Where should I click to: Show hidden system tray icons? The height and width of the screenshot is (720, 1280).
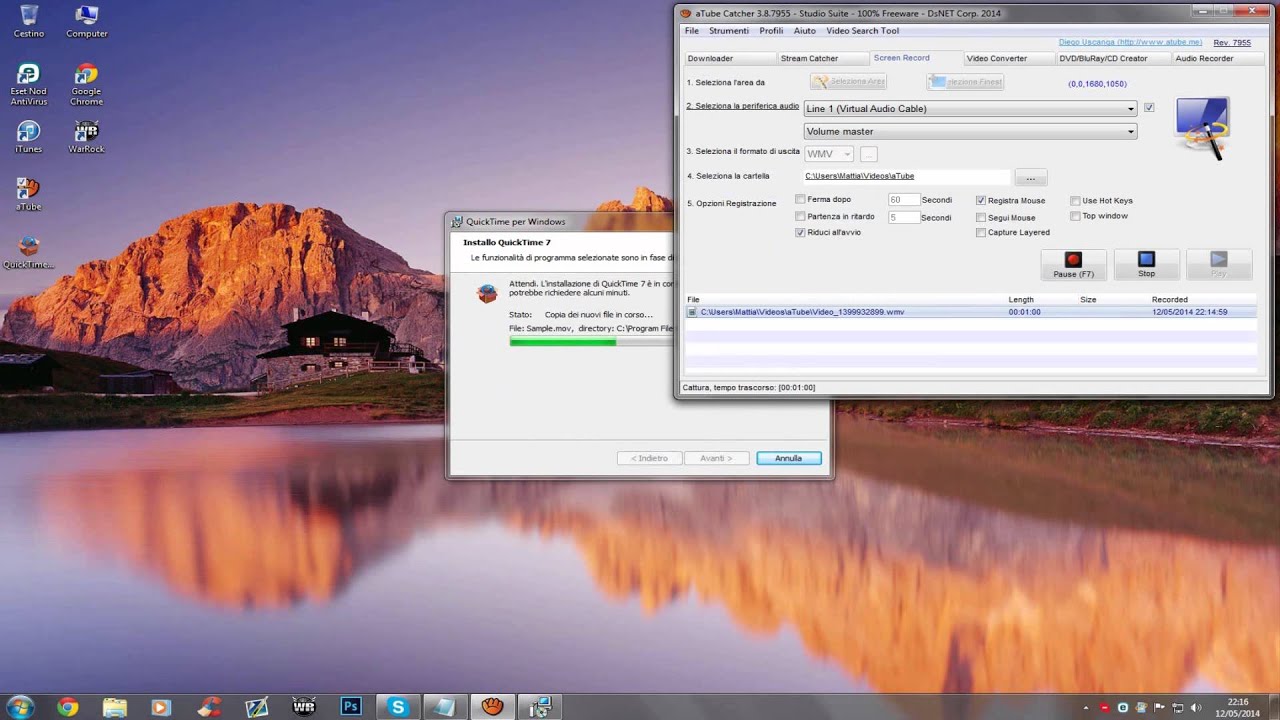pyautogui.click(x=1086, y=708)
